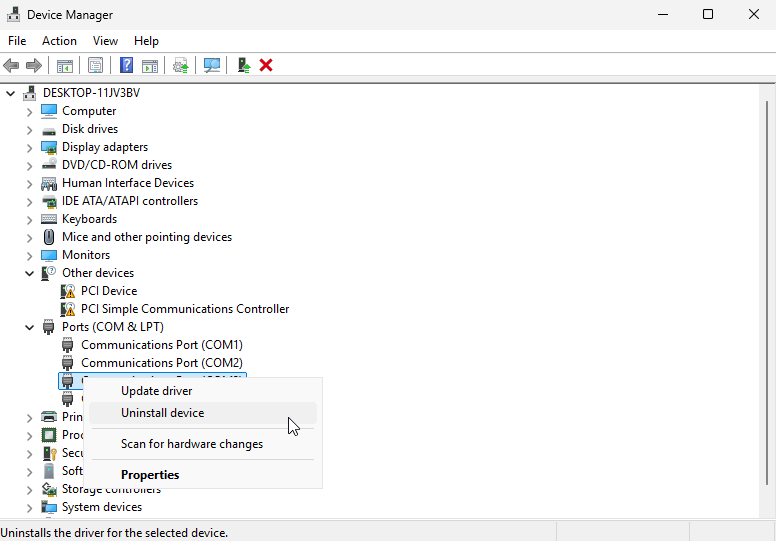
Task: Select Communications Port (COM2)
Action: click(x=162, y=363)
